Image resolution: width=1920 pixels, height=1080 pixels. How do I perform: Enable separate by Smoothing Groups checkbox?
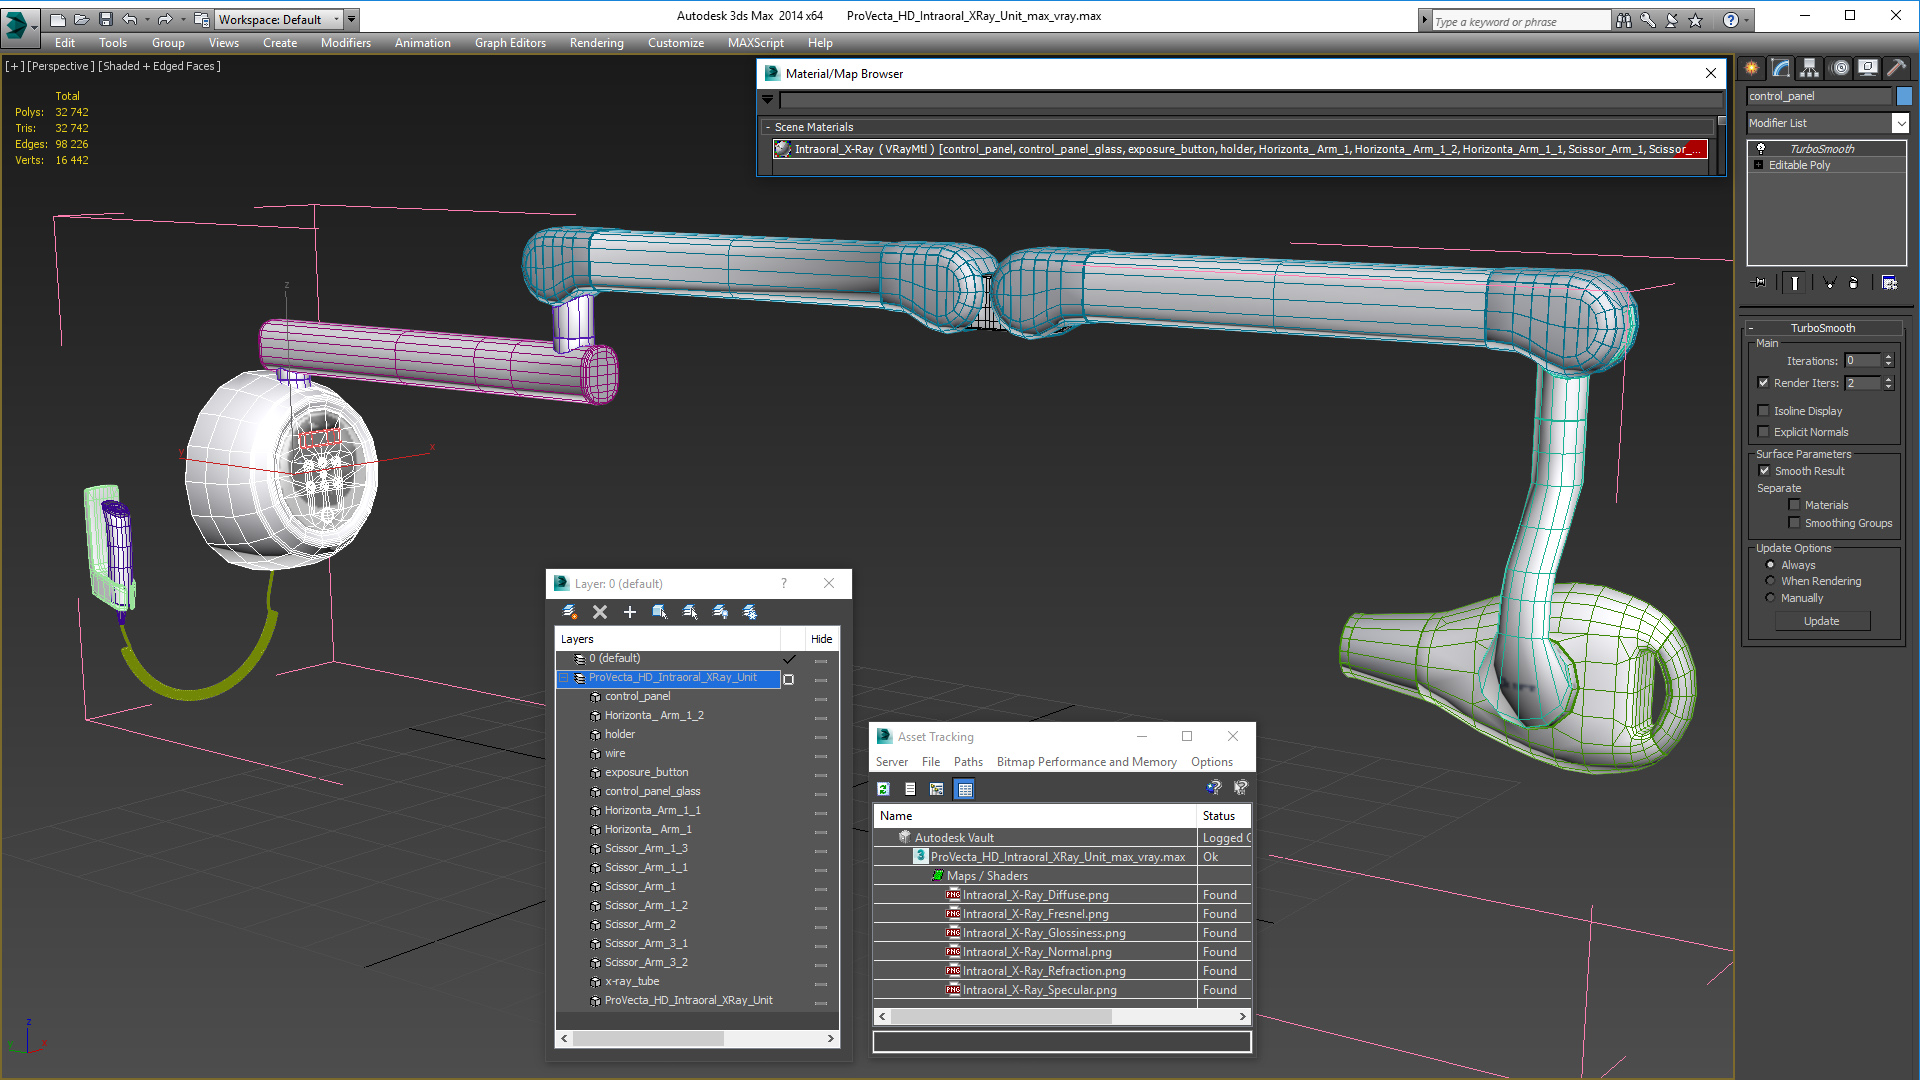[1795, 522]
